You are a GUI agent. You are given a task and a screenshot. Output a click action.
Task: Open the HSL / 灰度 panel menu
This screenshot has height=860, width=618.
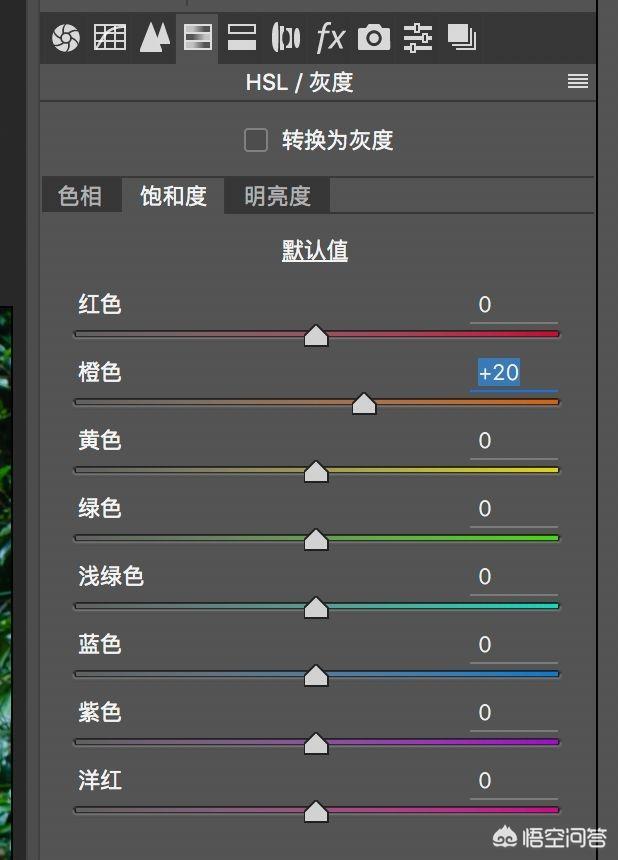578,82
